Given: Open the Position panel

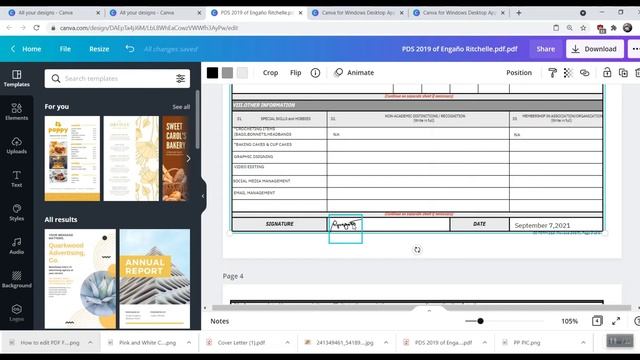Looking at the screenshot, I should (519, 73).
